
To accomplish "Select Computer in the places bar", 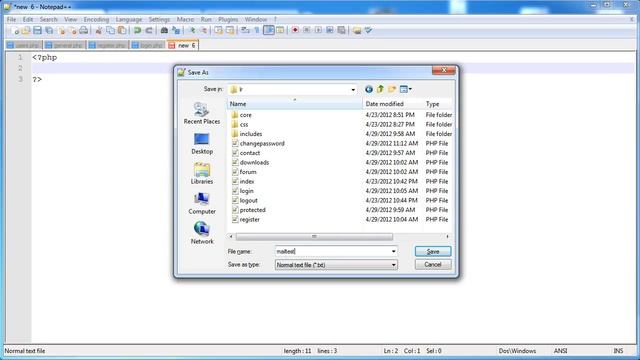I will tap(202, 204).
